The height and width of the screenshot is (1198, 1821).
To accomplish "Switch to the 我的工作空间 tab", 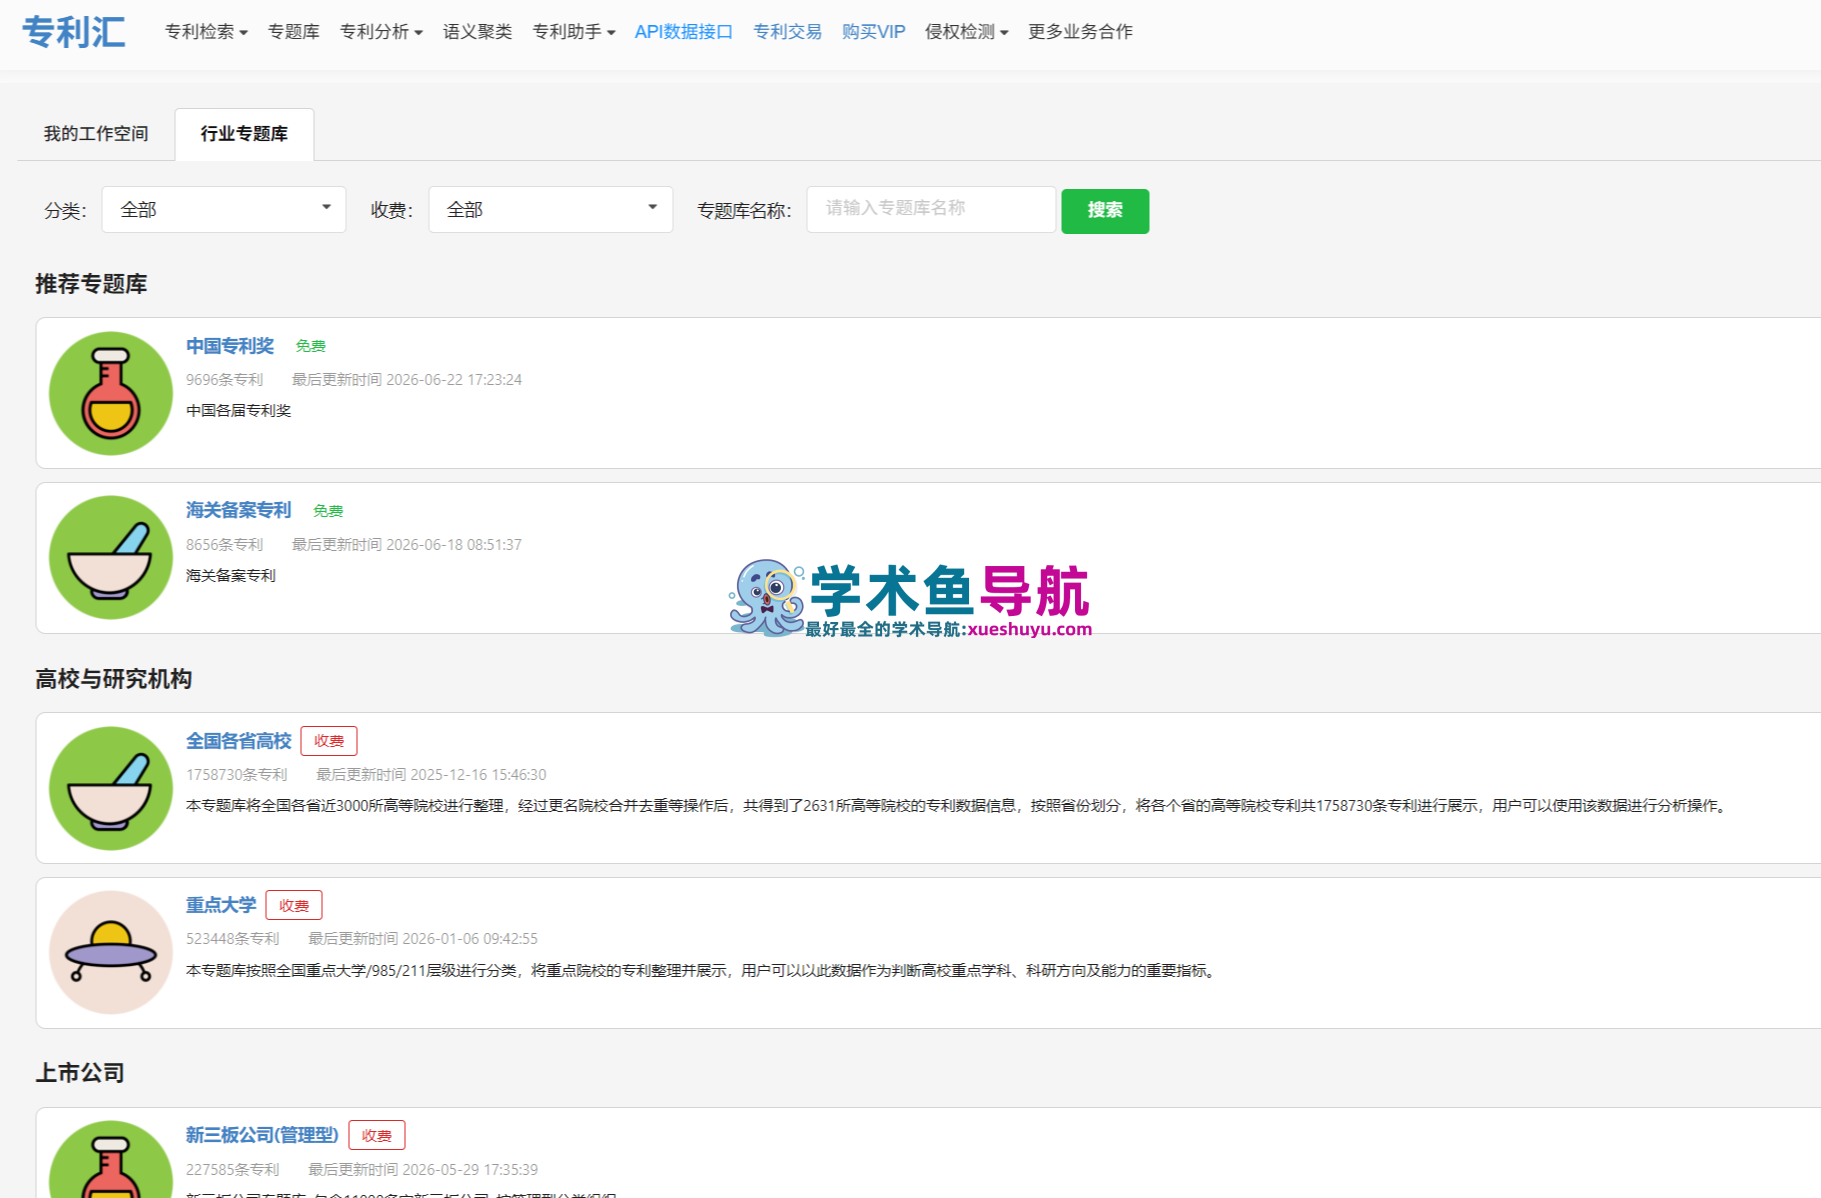I will [96, 134].
